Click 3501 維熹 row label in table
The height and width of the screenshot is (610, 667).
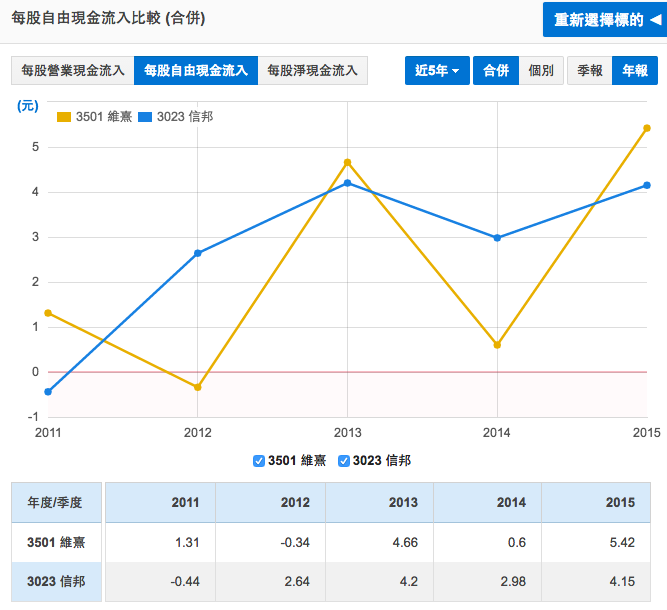click(x=56, y=542)
